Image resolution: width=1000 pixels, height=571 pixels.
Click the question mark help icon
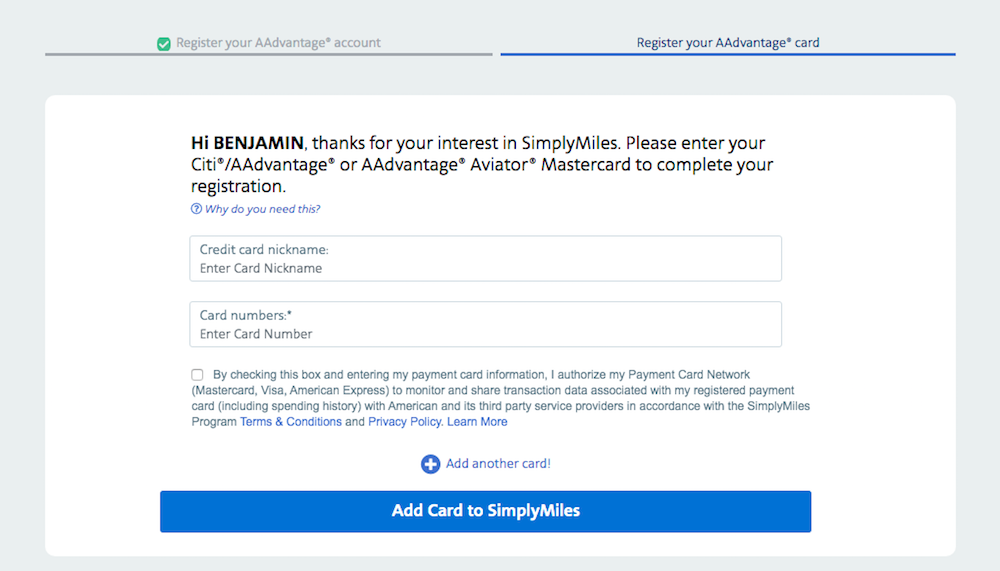(x=196, y=209)
